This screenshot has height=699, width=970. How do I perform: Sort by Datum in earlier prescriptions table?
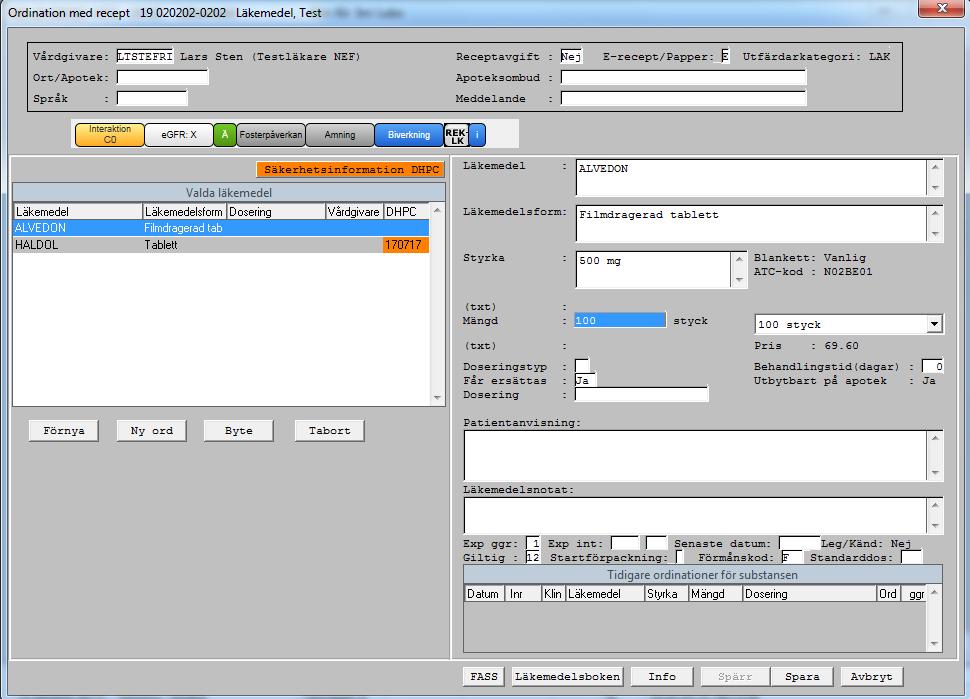[484, 594]
